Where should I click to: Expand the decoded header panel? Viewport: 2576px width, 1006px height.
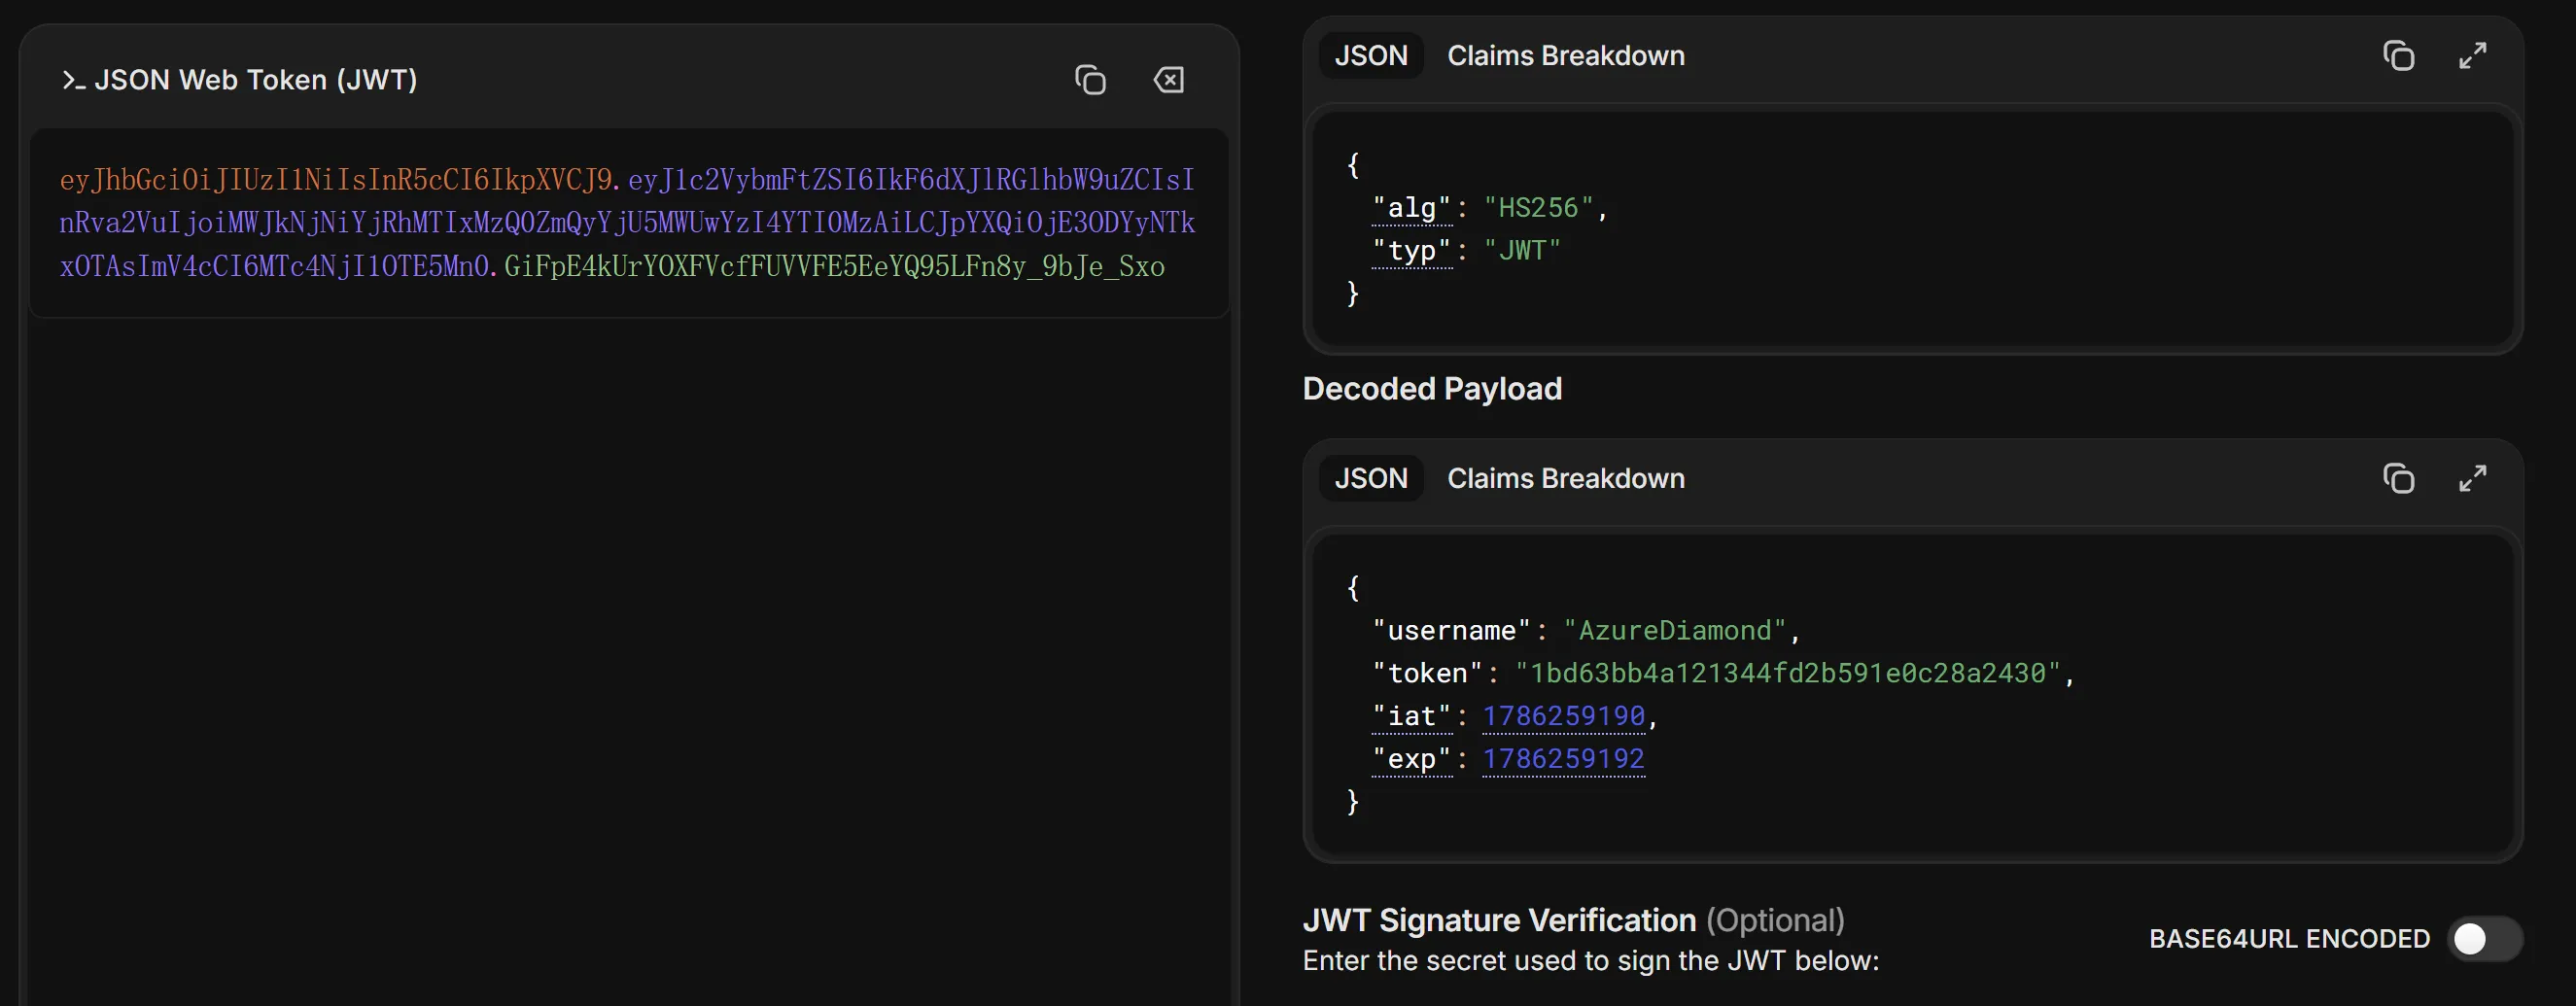2472,56
